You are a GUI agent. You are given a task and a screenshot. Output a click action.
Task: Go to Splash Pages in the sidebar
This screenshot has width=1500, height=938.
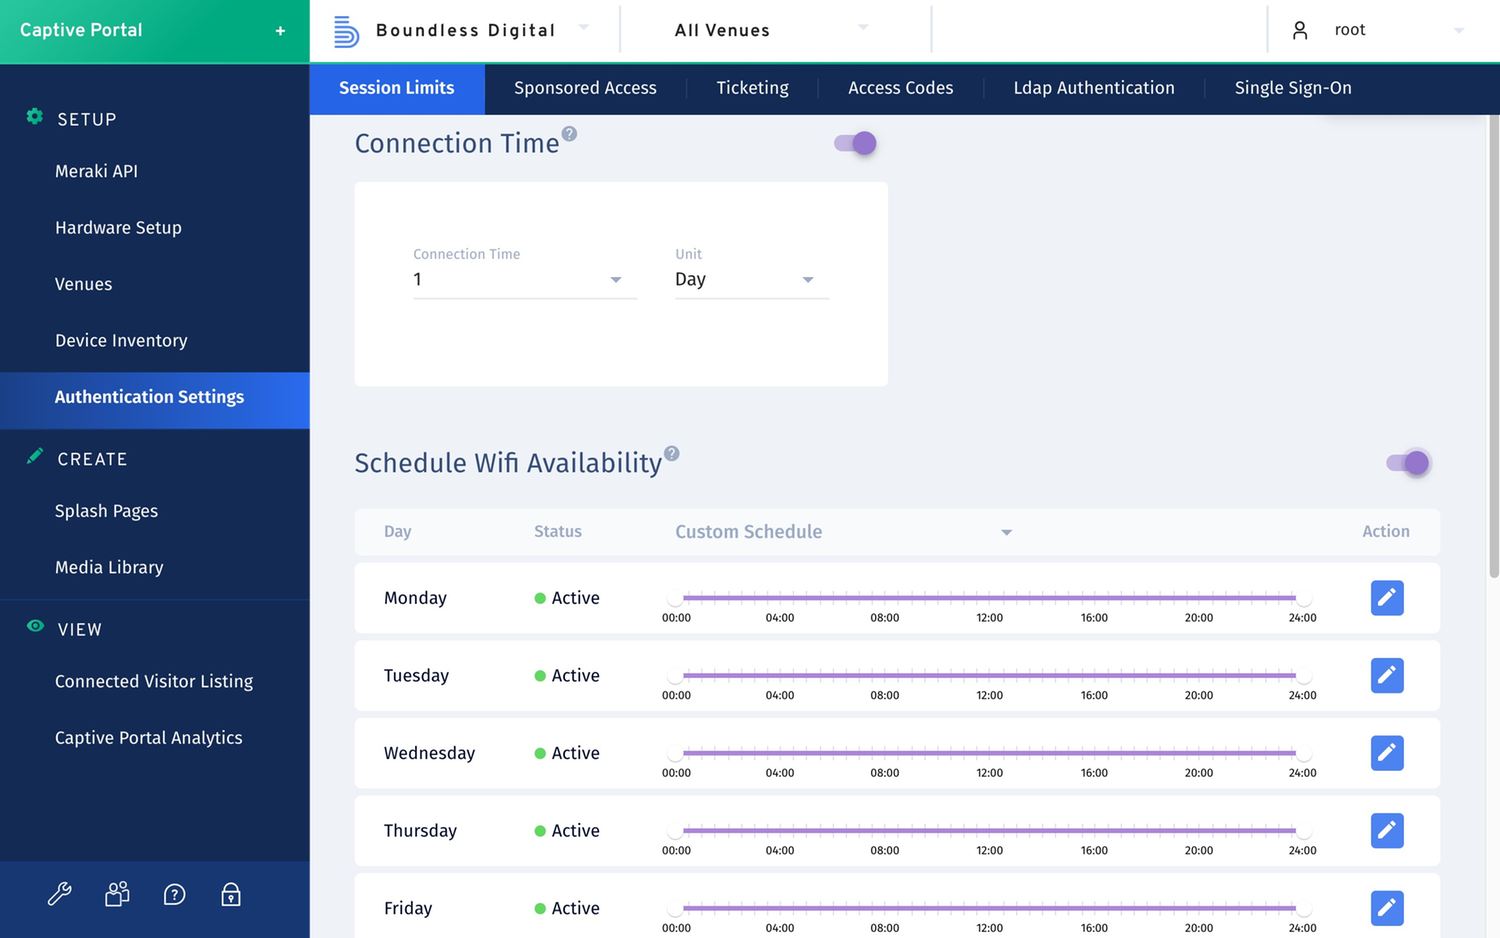click(106, 511)
